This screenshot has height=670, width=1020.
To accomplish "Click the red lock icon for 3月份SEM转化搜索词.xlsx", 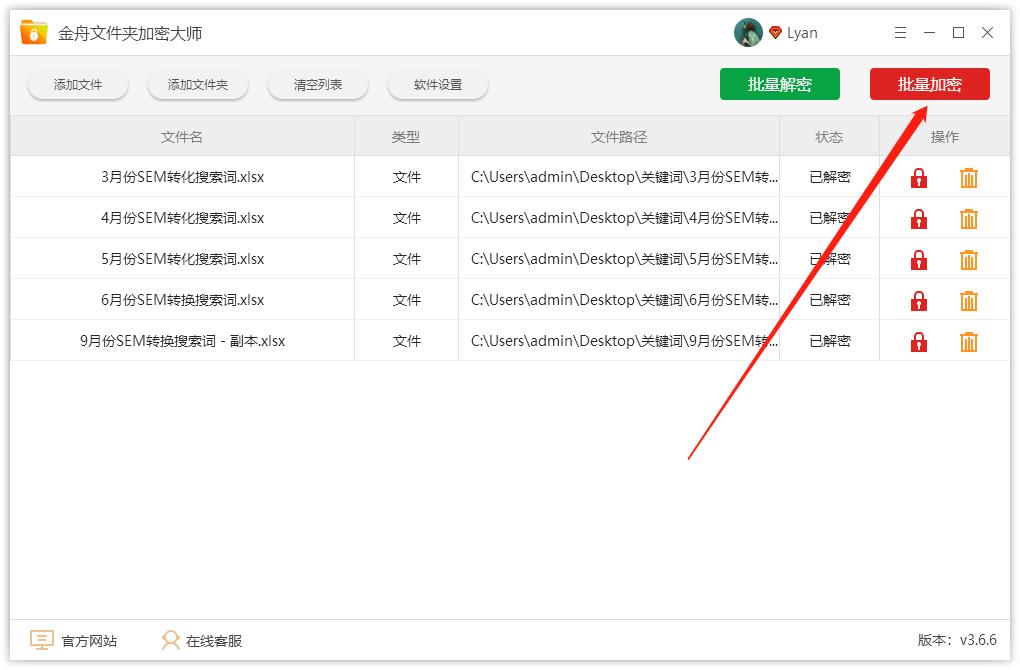I will pos(918,177).
